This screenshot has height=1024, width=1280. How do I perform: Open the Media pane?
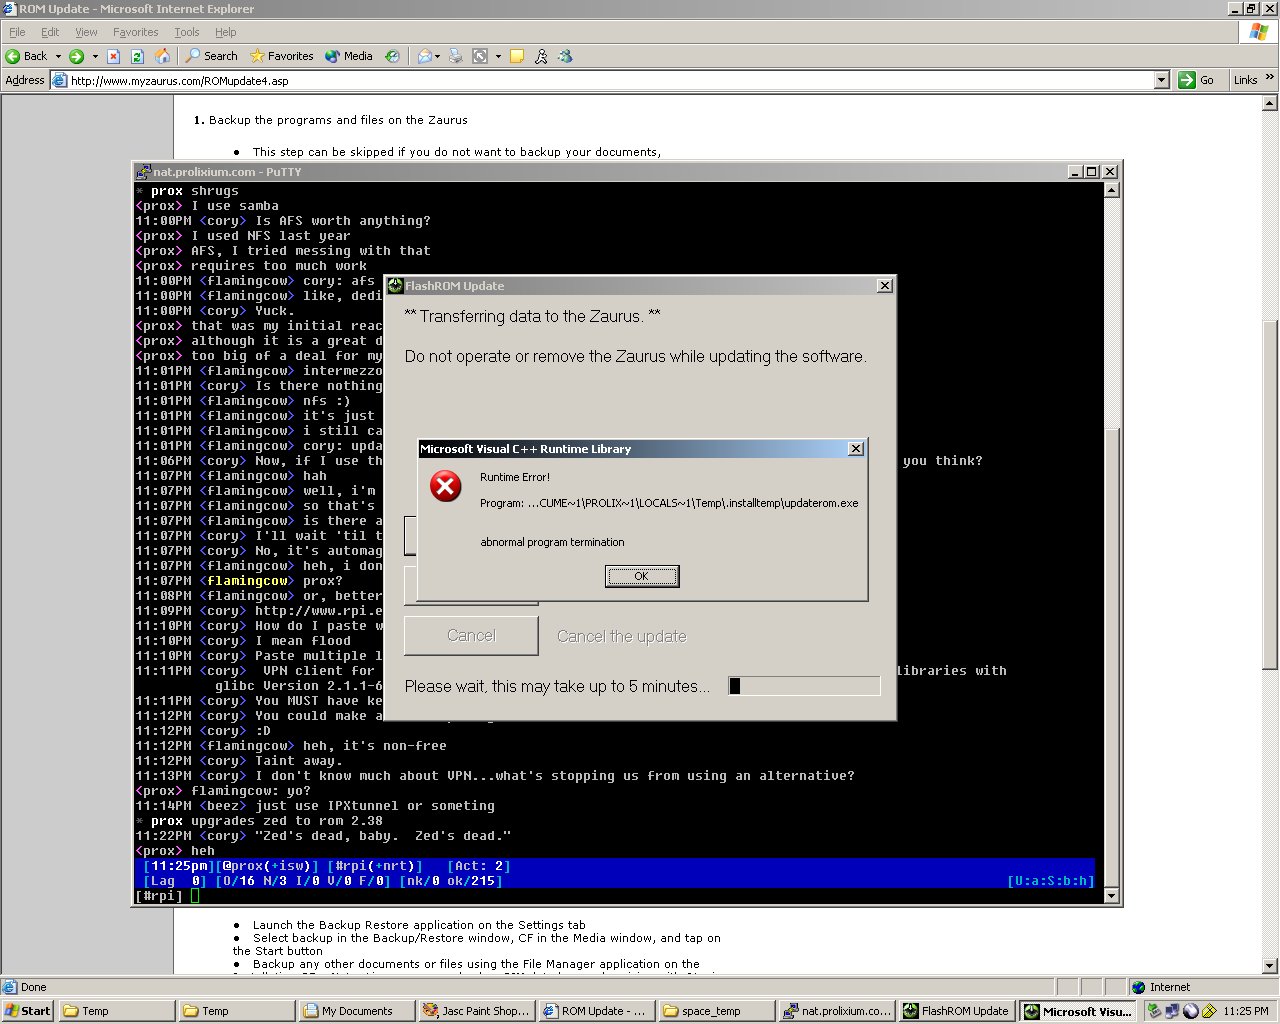point(348,56)
